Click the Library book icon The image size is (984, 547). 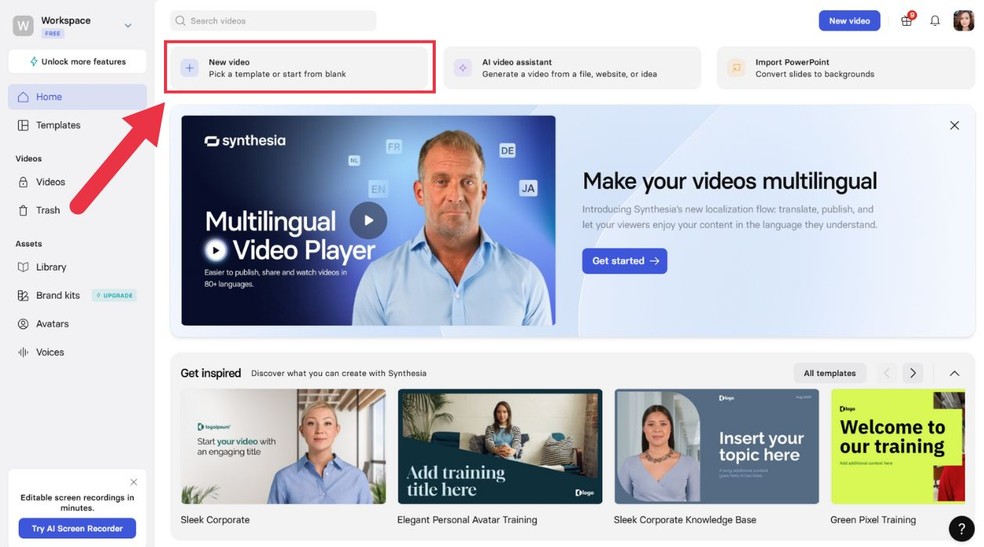23,267
